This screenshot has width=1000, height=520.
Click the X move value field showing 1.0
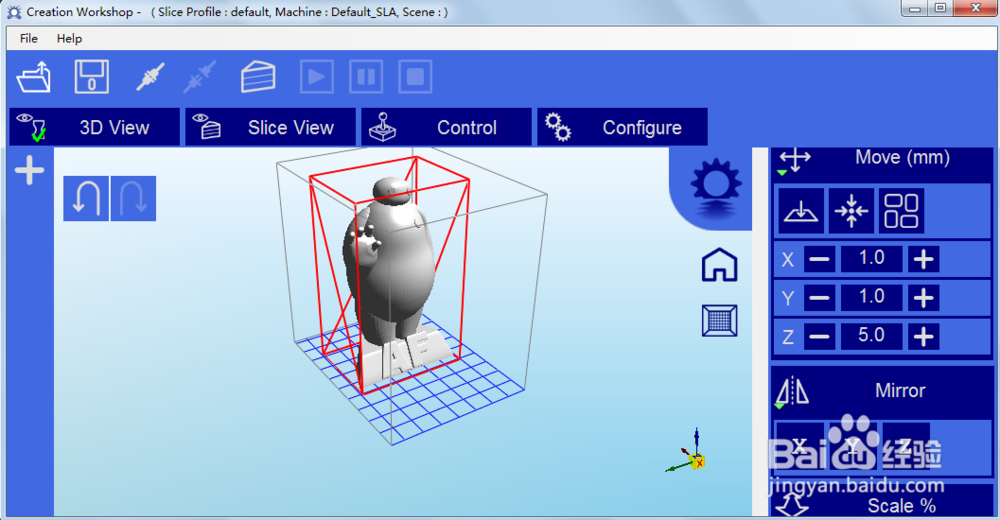click(x=871, y=259)
